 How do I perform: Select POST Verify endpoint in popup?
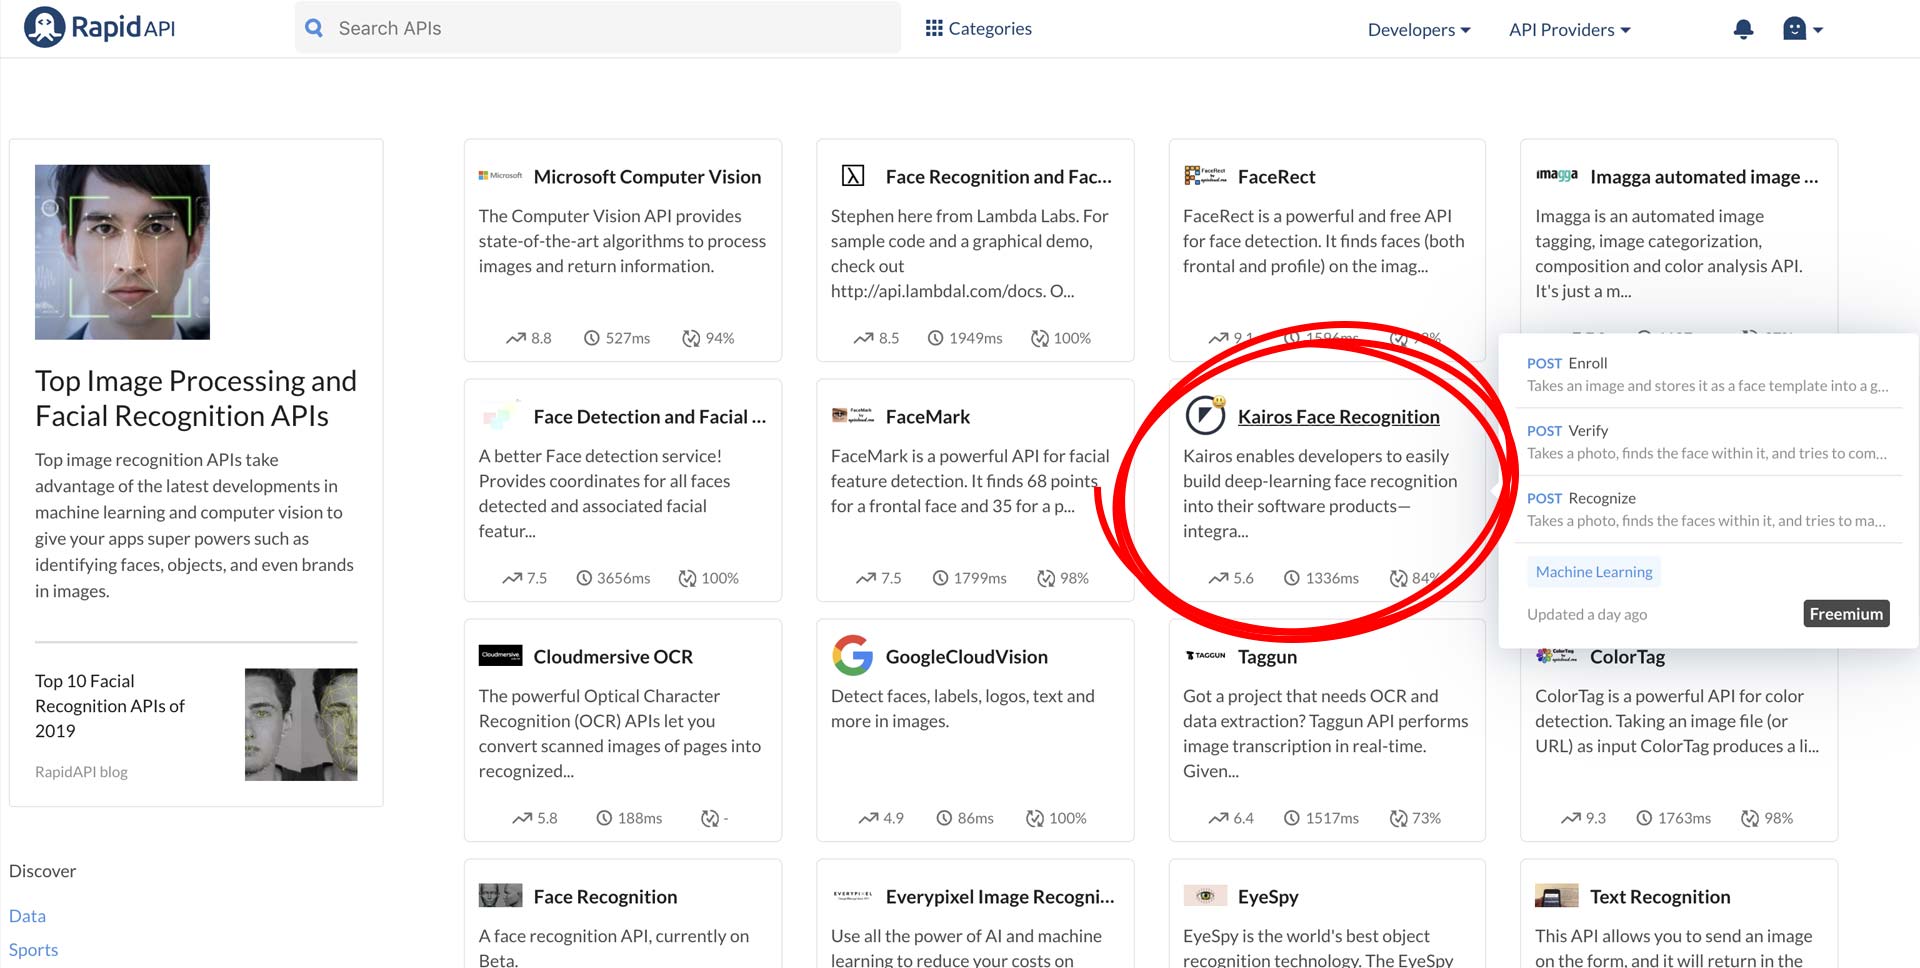point(1709,442)
